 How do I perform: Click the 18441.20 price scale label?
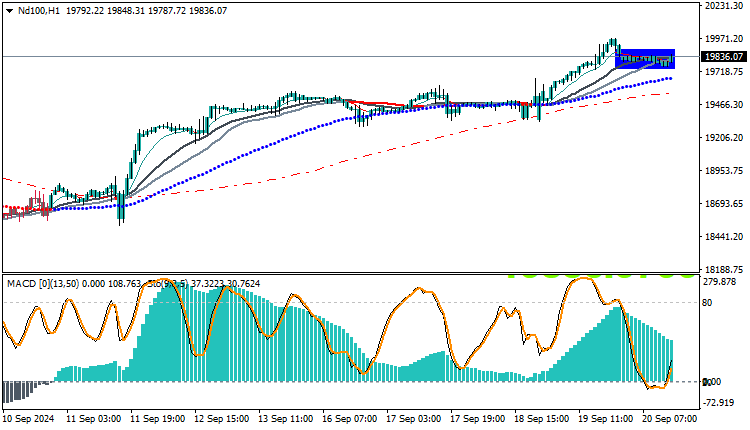(x=724, y=237)
